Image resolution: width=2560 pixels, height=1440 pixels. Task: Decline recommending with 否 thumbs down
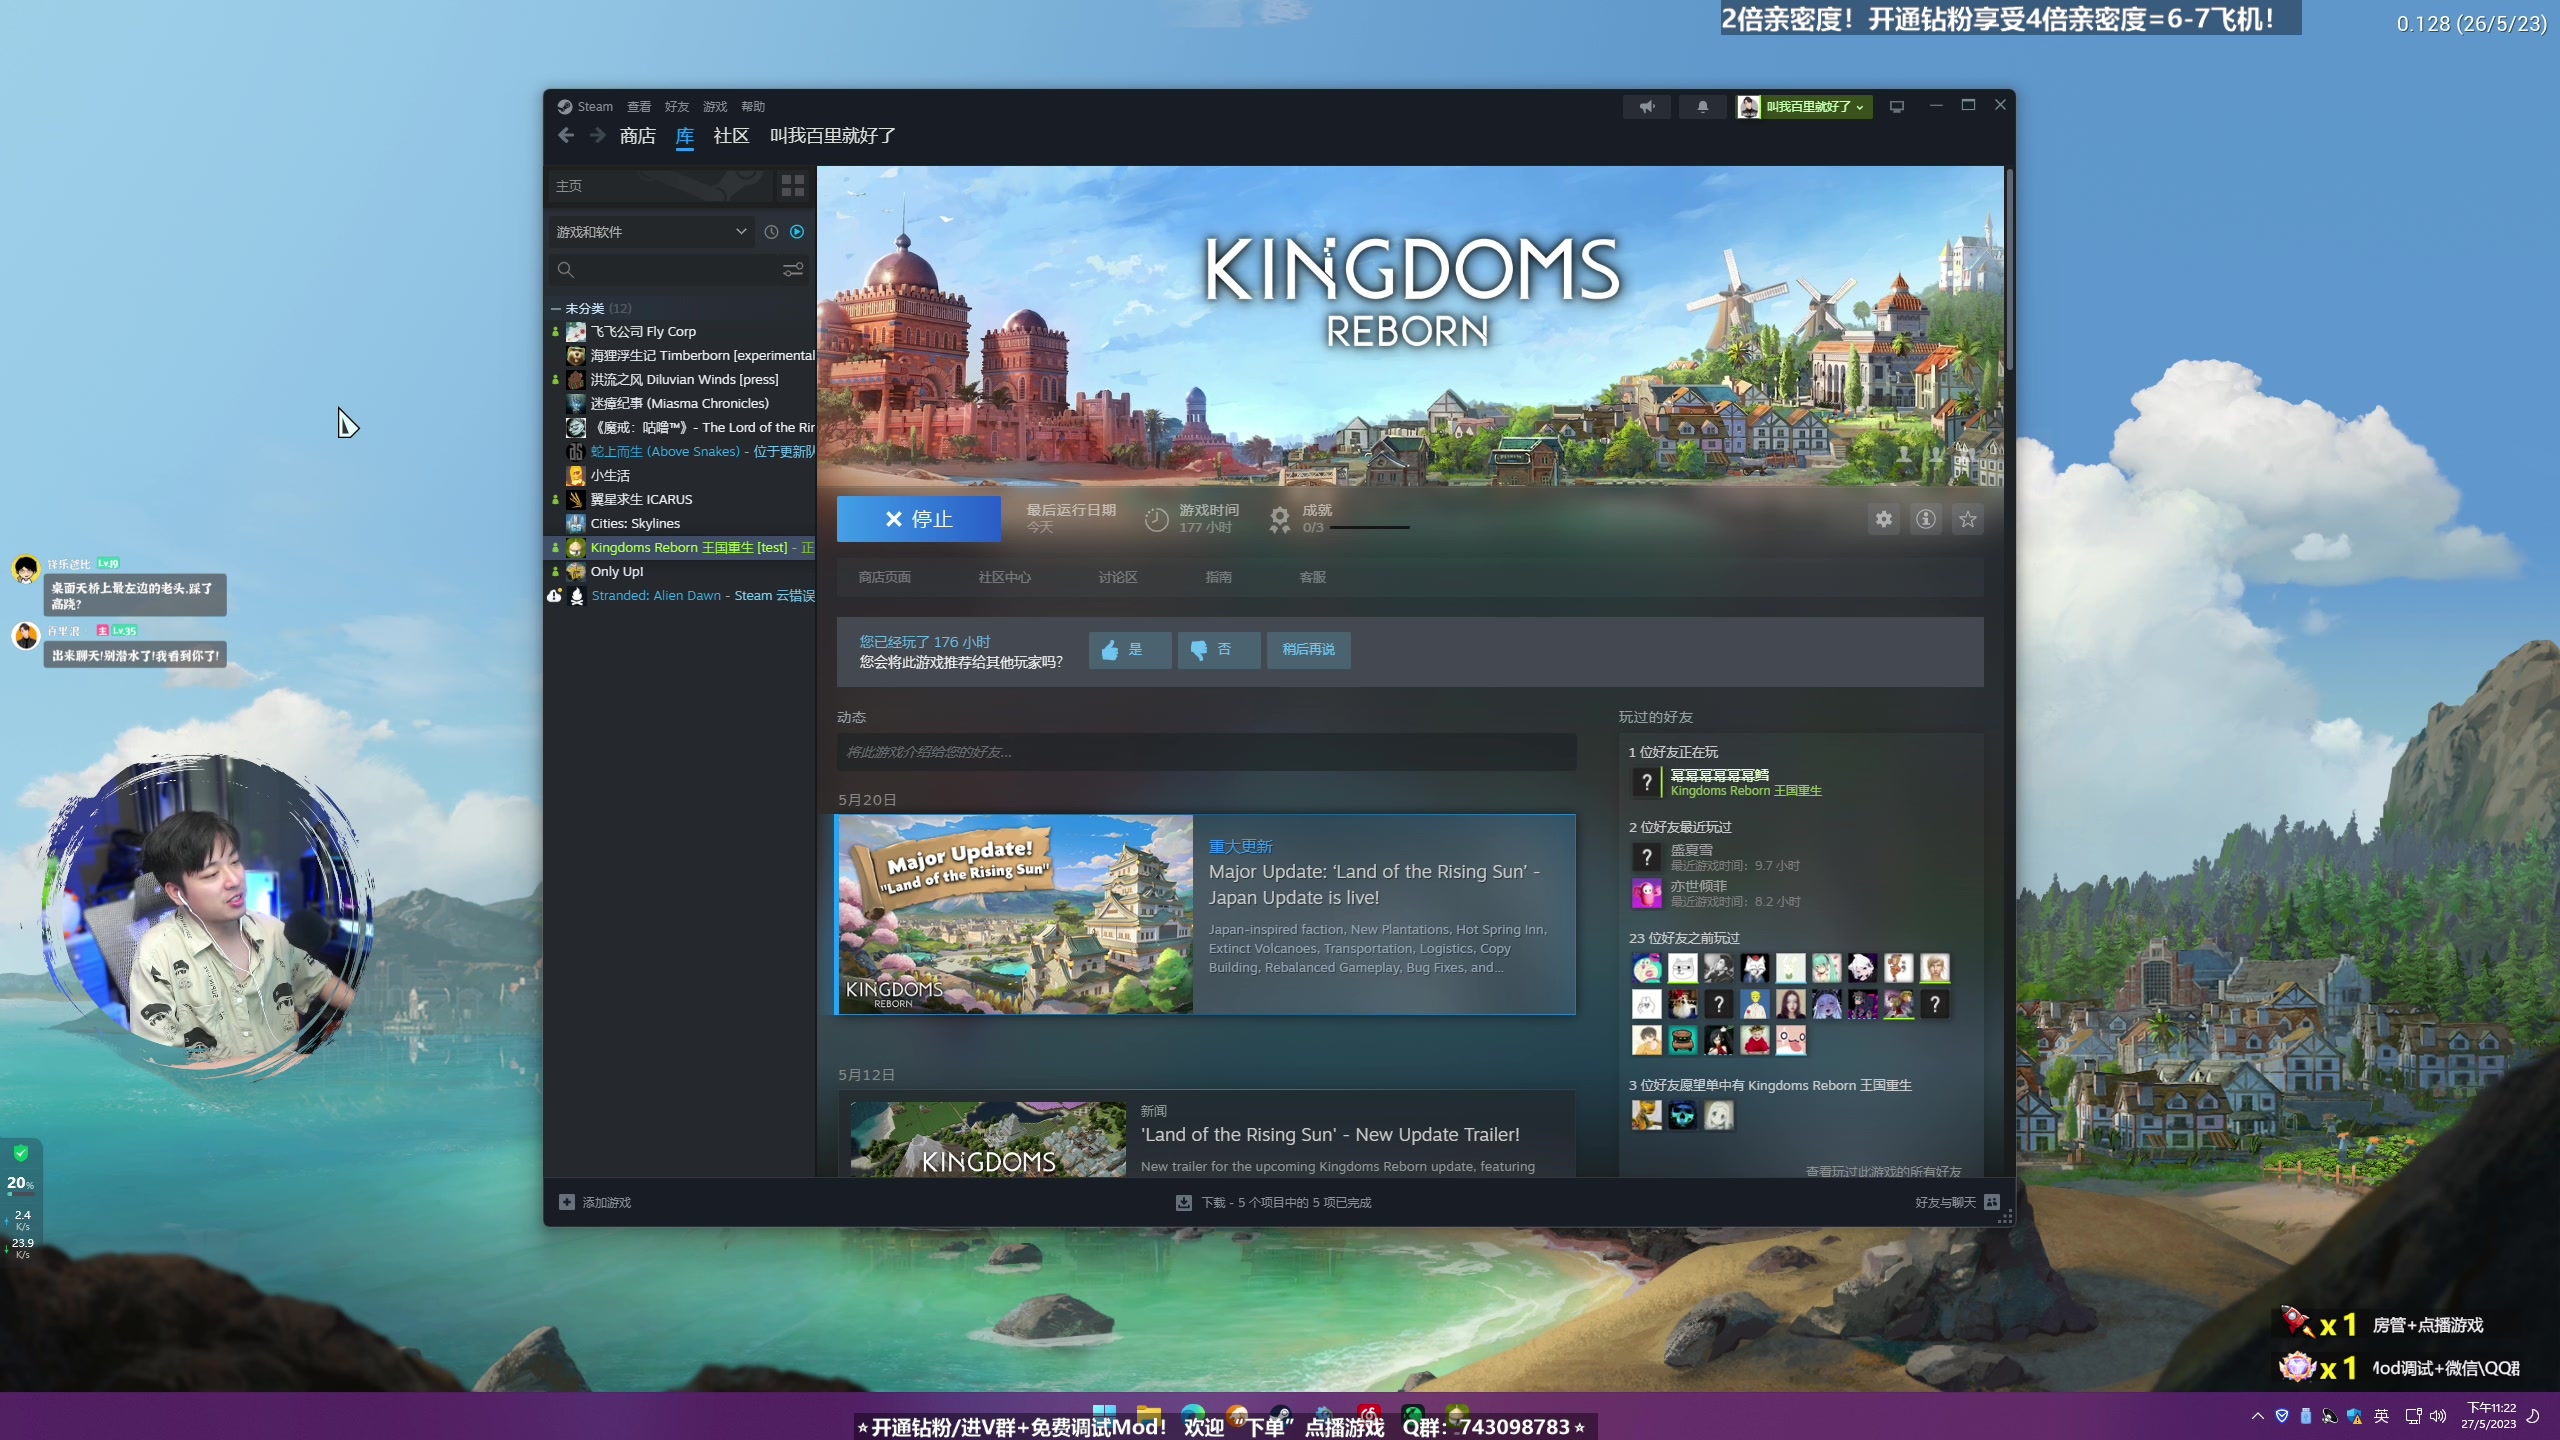[x=1219, y=650]
